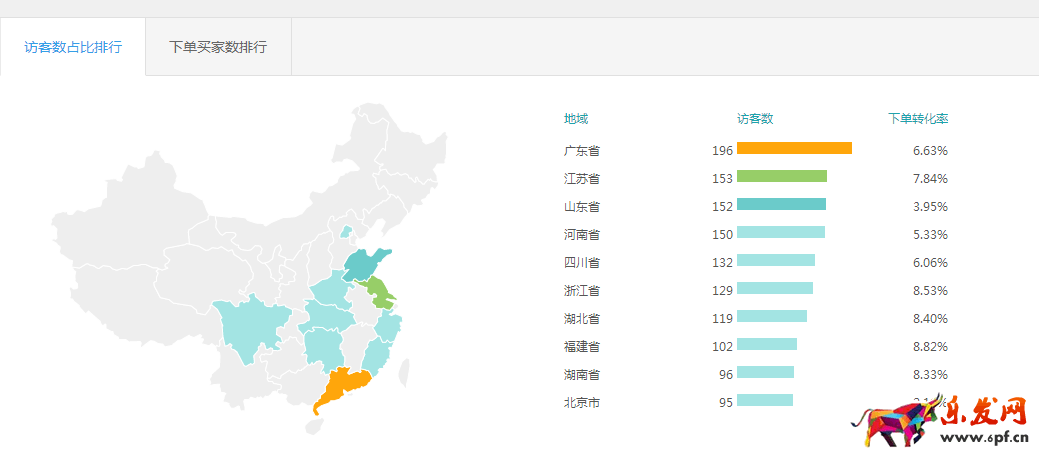Select 北京市 in the region list
The image size is (1039, 458).
[582, 402]
